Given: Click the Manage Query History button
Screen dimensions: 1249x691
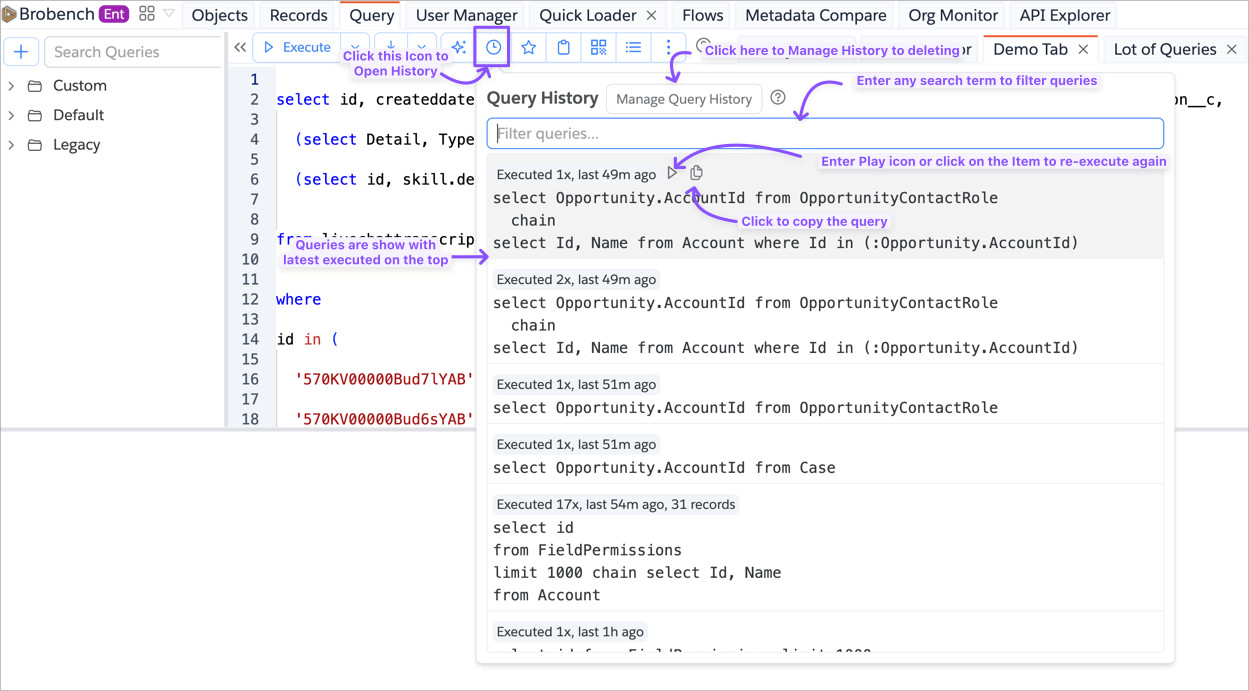Looking at the screenshot, I should (684, 99).
